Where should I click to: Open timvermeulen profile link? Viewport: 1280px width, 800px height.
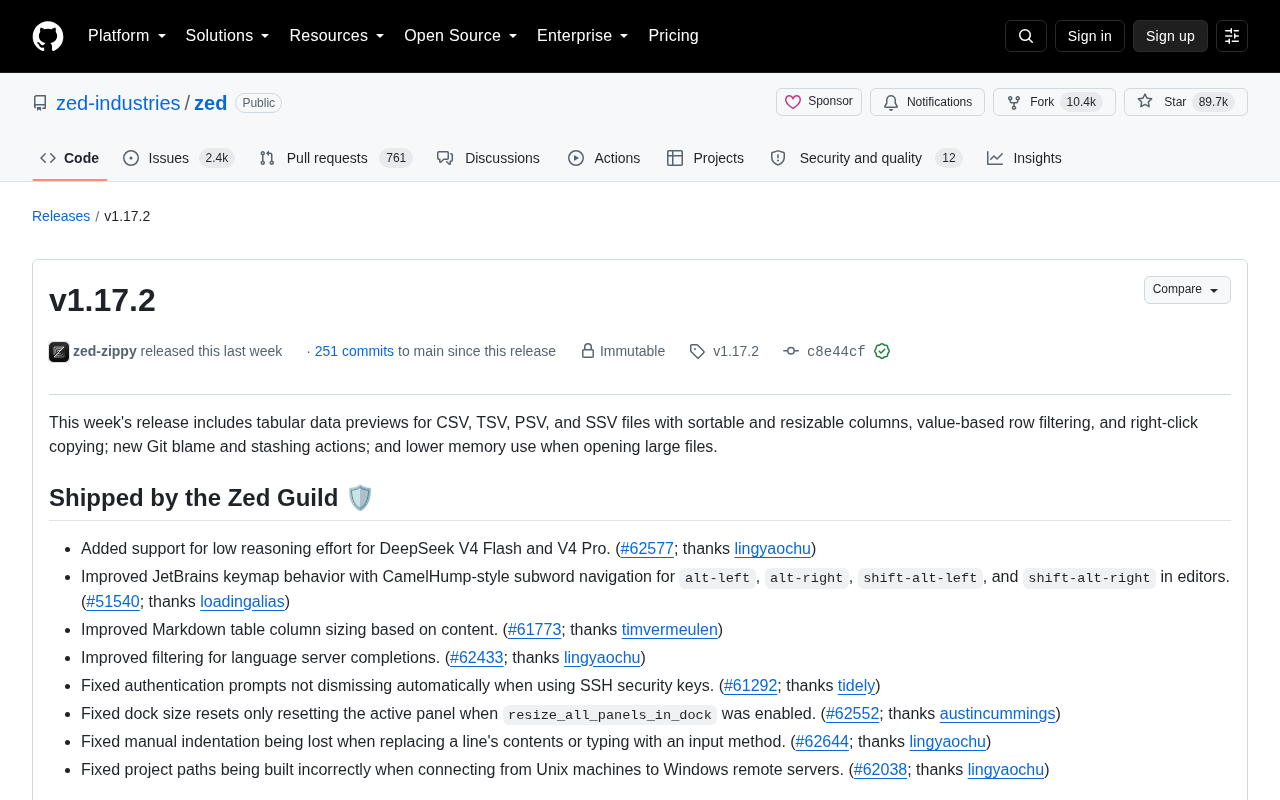670,629
